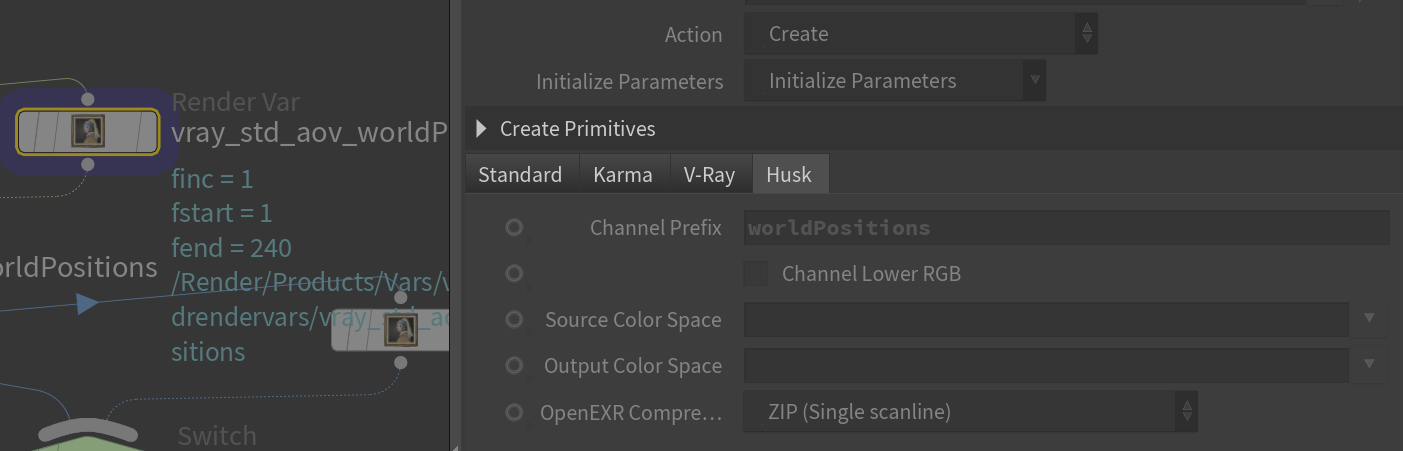Click the Channel Prefix worldPositions field

tap(1066, 228)
